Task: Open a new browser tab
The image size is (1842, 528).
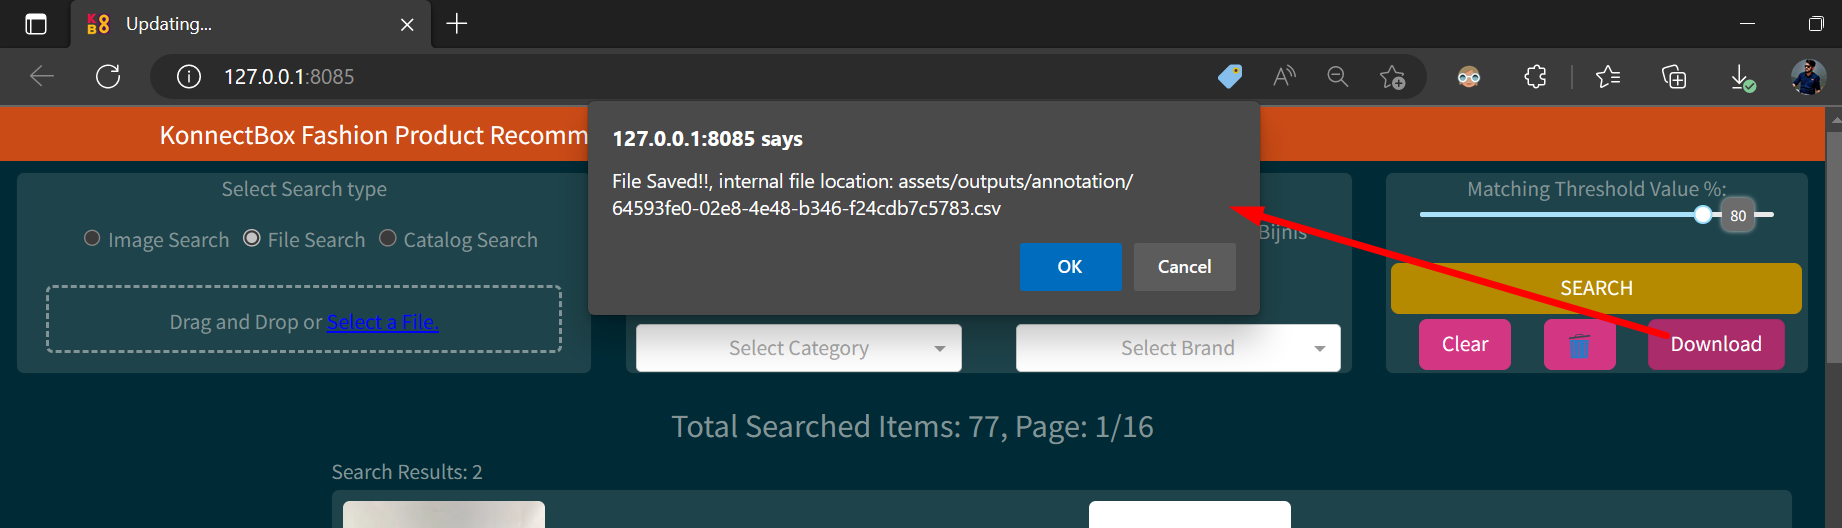Action: pyautogui.click(x=457, y=24)
